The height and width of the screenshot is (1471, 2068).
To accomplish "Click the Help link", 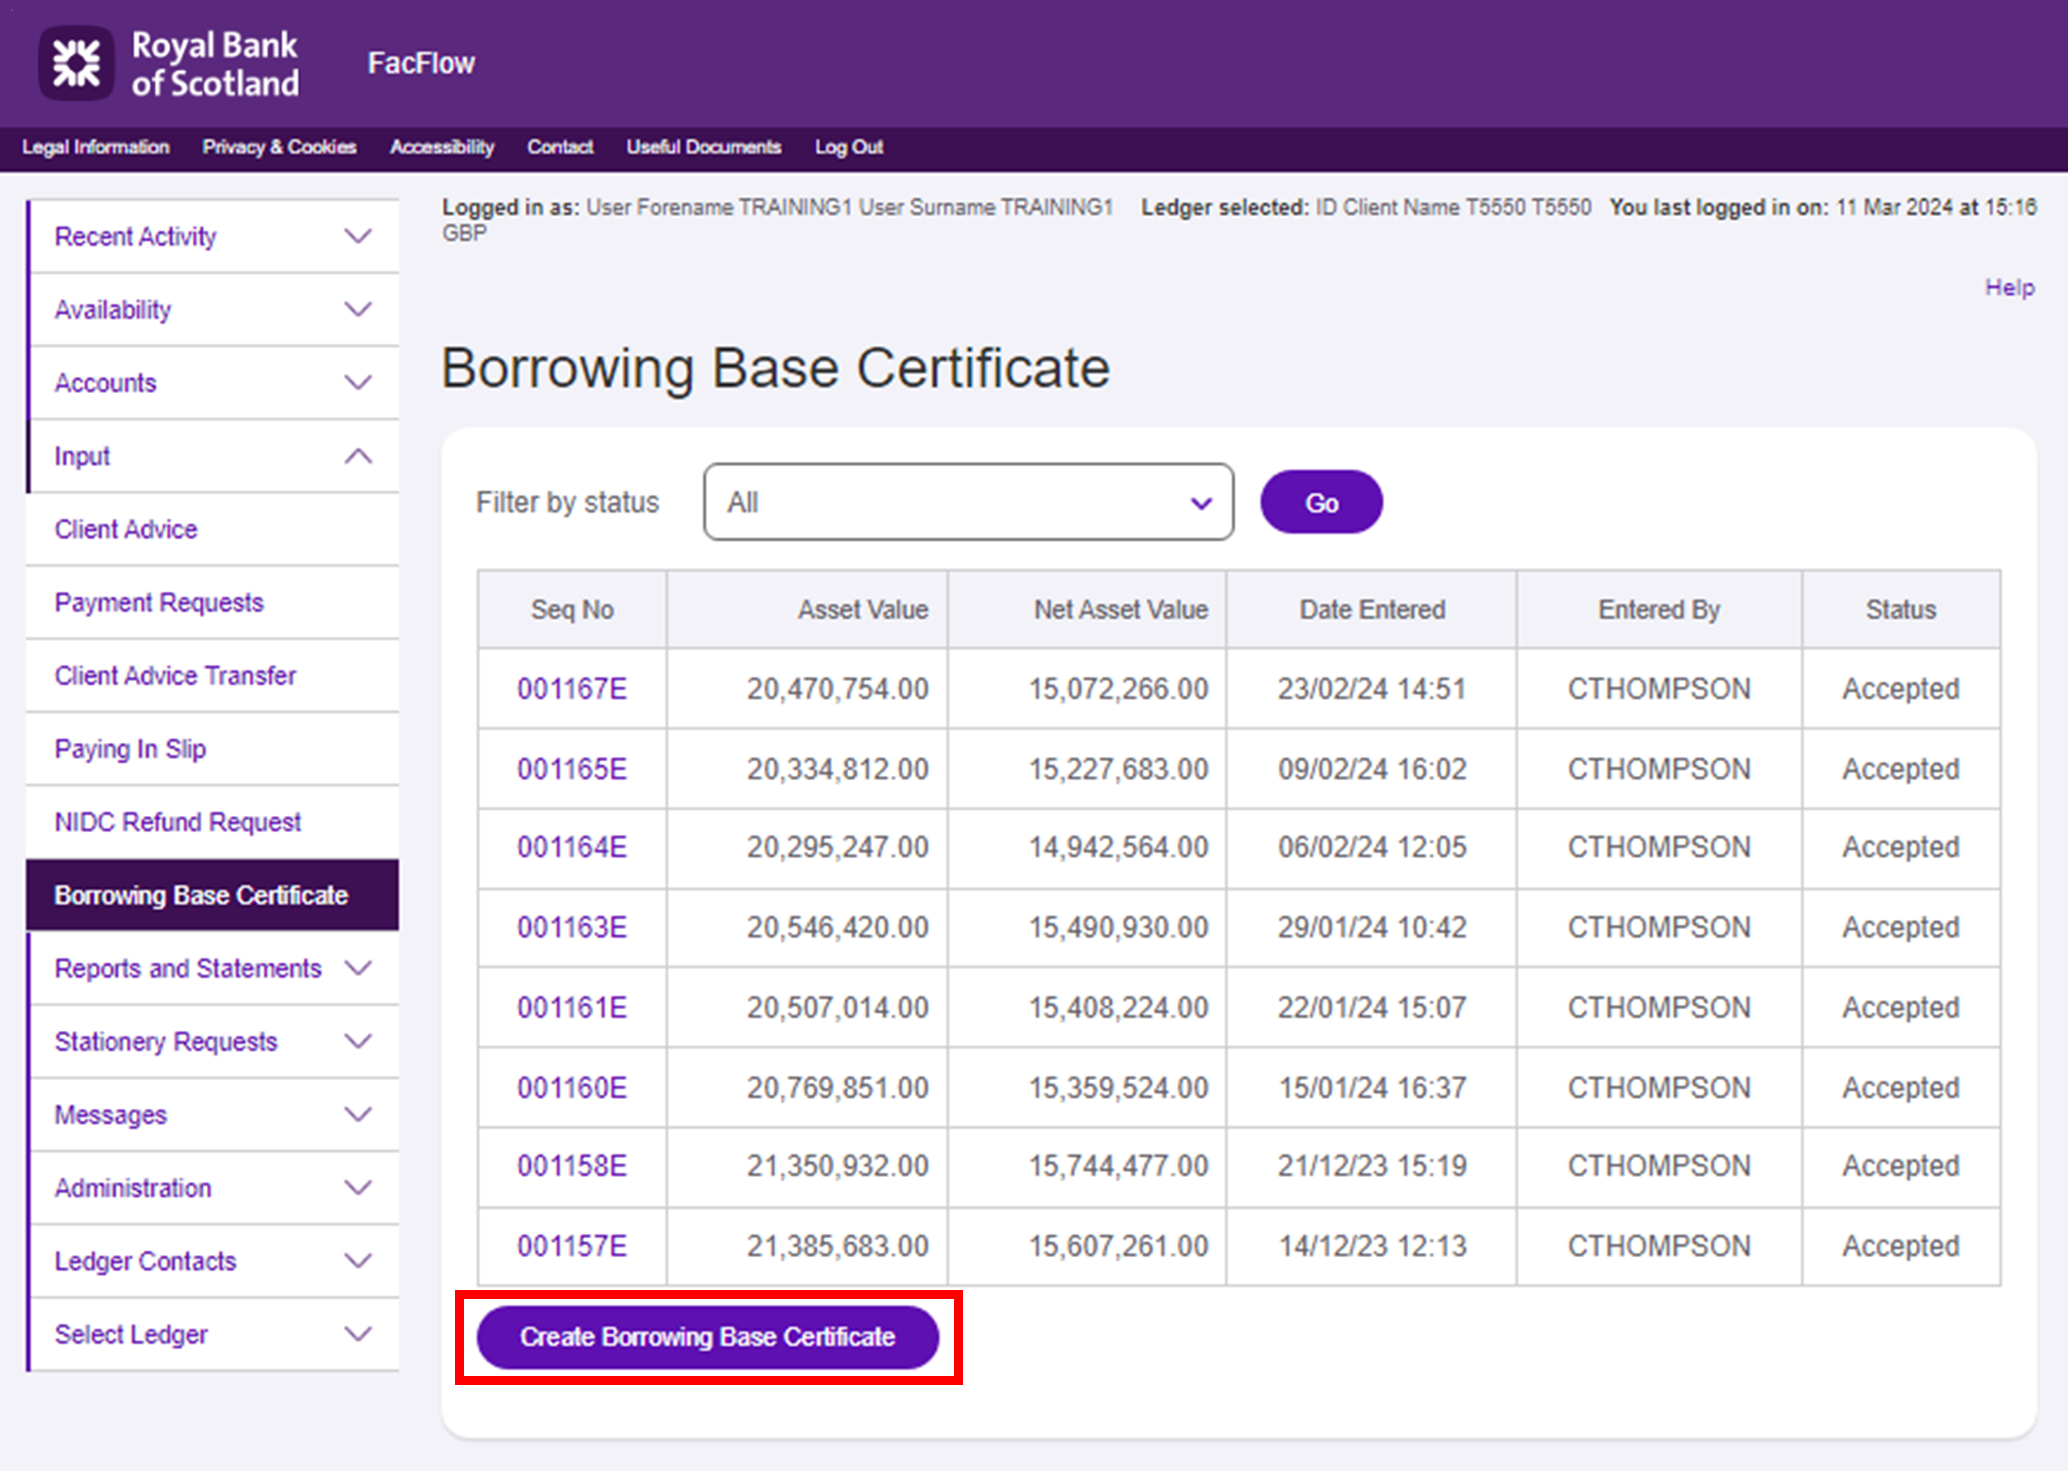I will tap(2008, 288).
